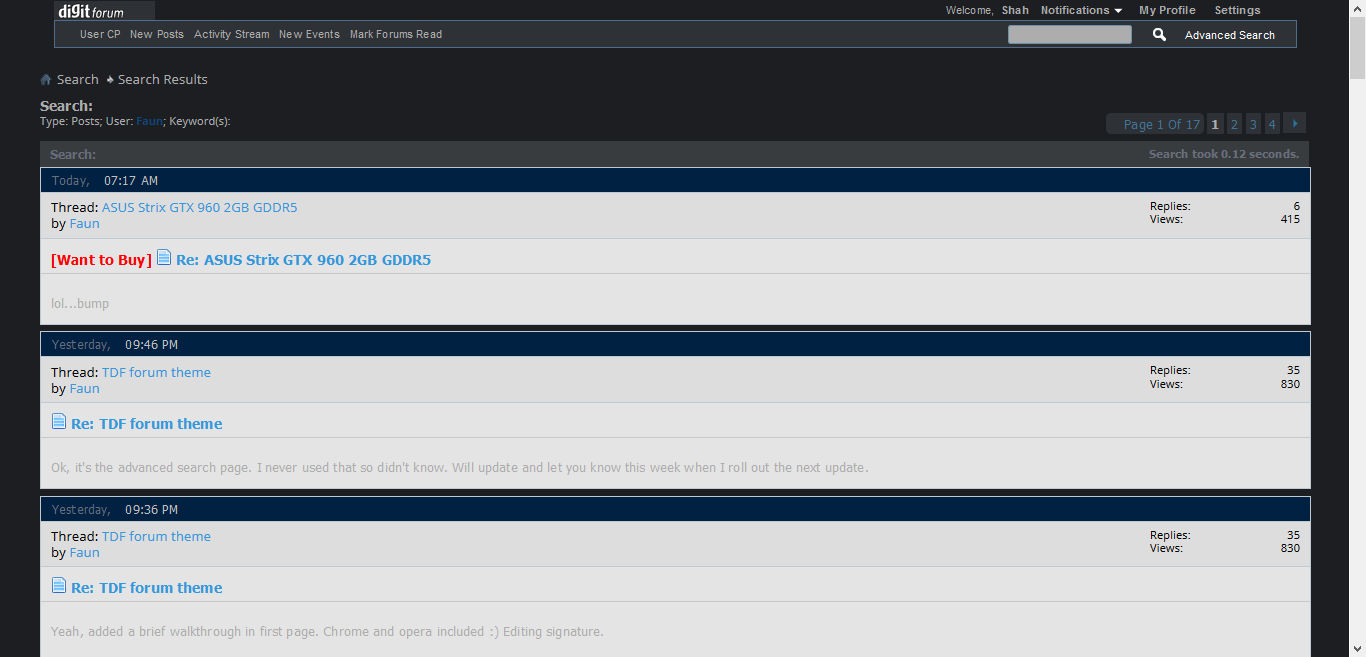Viewport: 1366px width, 657px height.
Task: Click inside the search text field
Action: click(x=1069, y=35)
